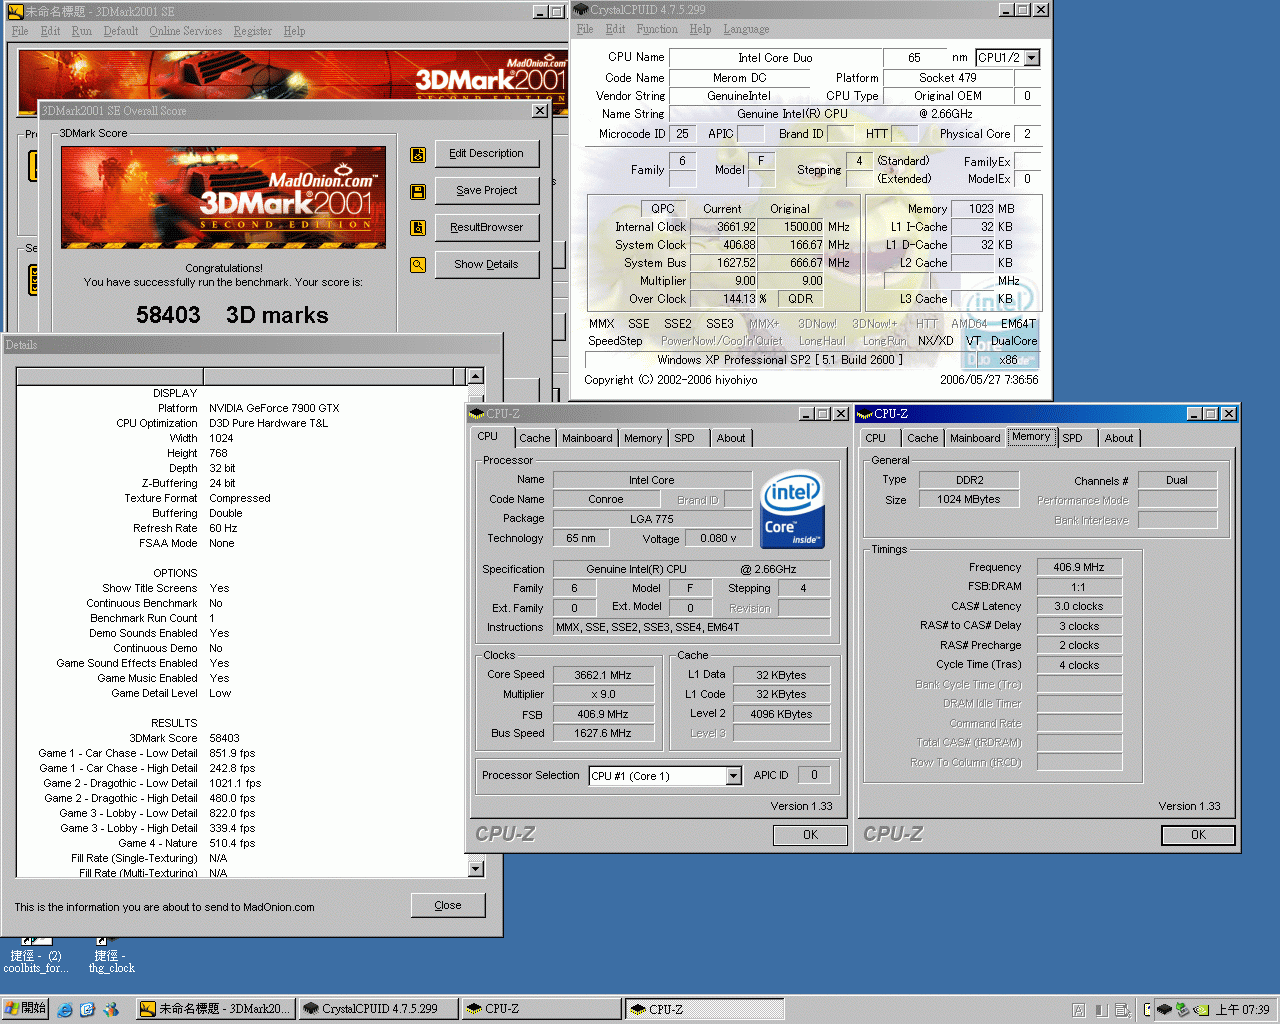Click the Show Details button
This screenshot has height=1024, width=1280.
click(x=487, y=265)
